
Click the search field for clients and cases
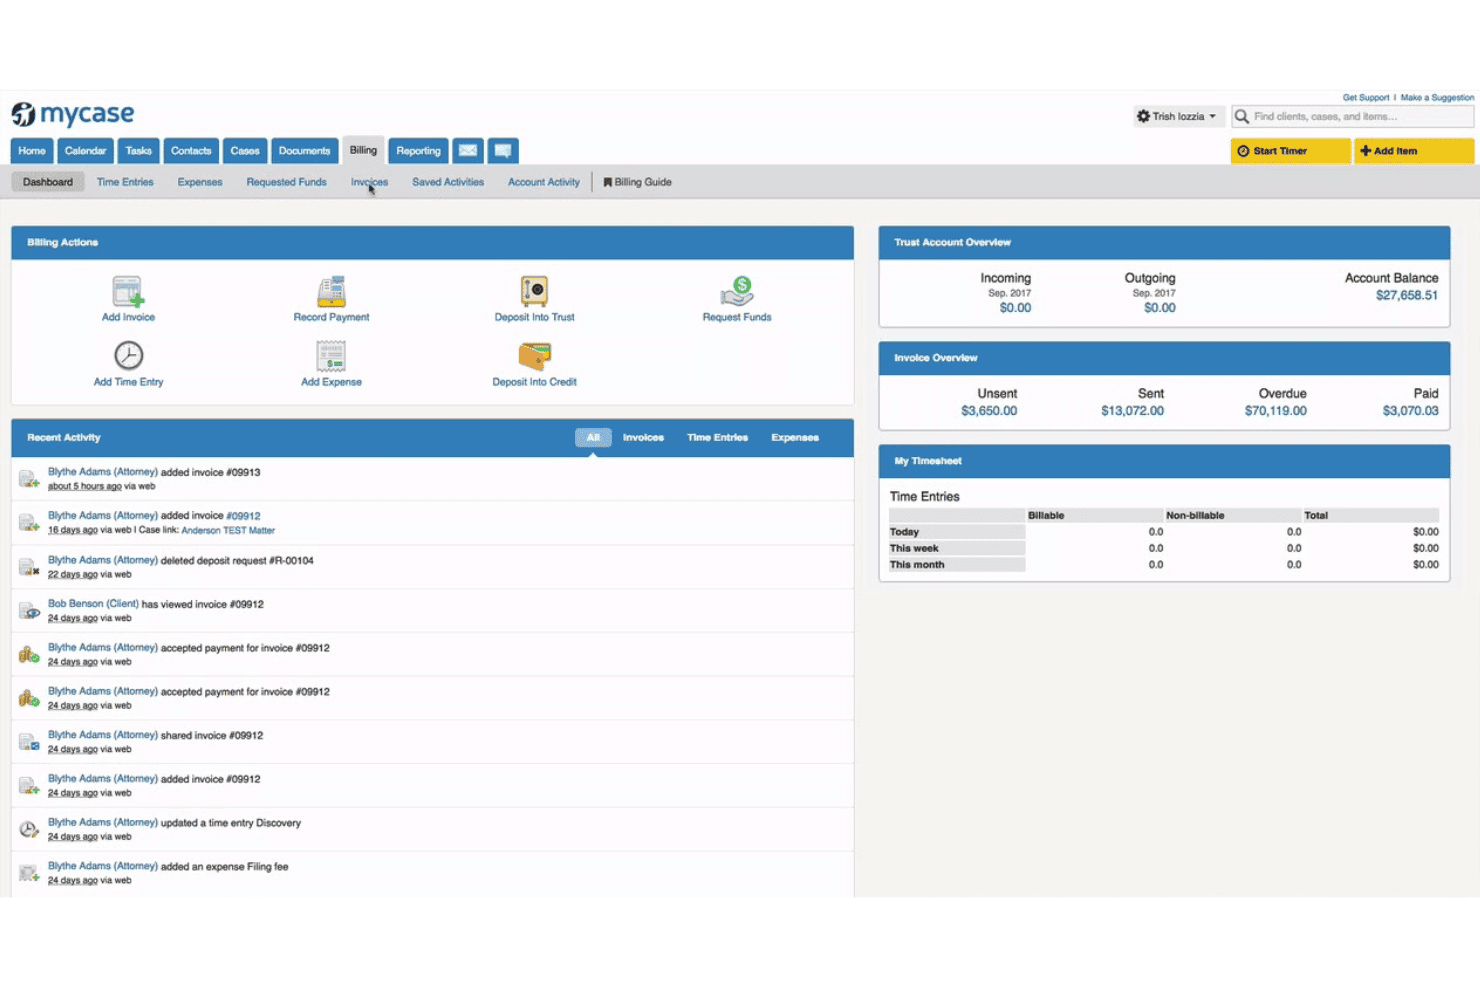pos(1353,117)
